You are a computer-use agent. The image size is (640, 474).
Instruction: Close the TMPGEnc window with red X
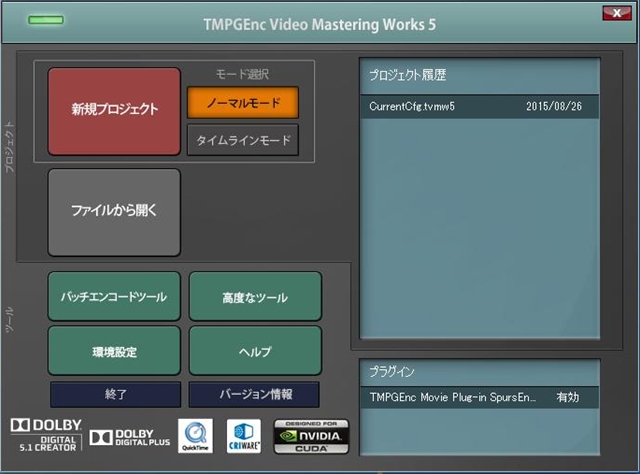click(617, 13)
